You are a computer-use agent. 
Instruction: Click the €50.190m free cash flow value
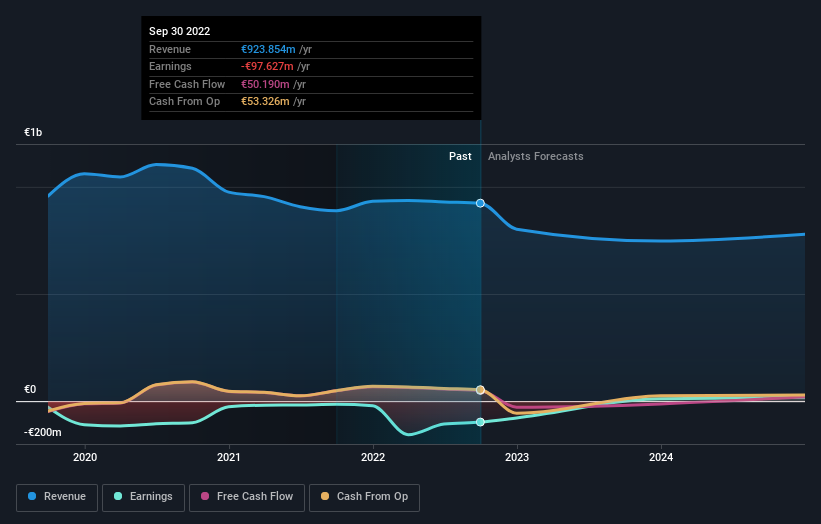265,84
